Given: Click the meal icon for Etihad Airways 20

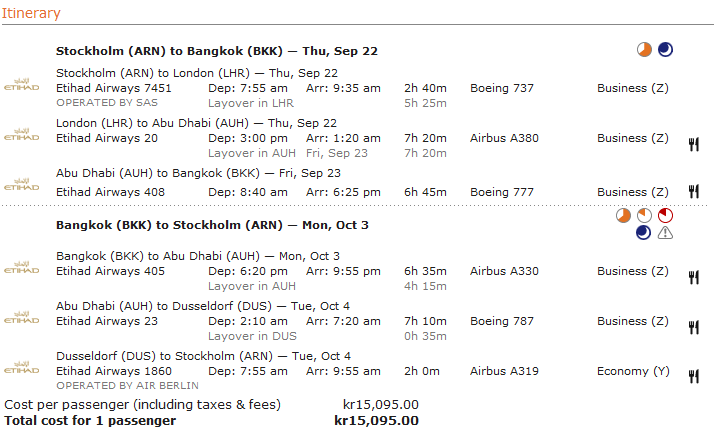Looking at the screenshot, I should [x=693, y=145].
